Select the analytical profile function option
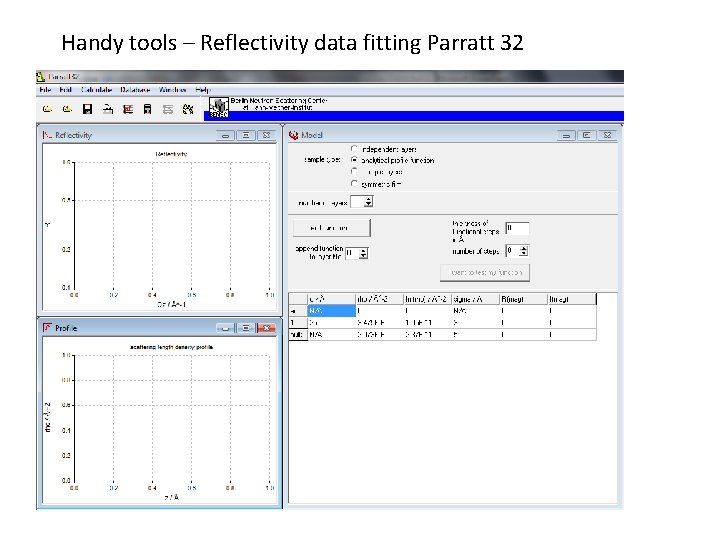The image size is (720, 540). point(354,160)
